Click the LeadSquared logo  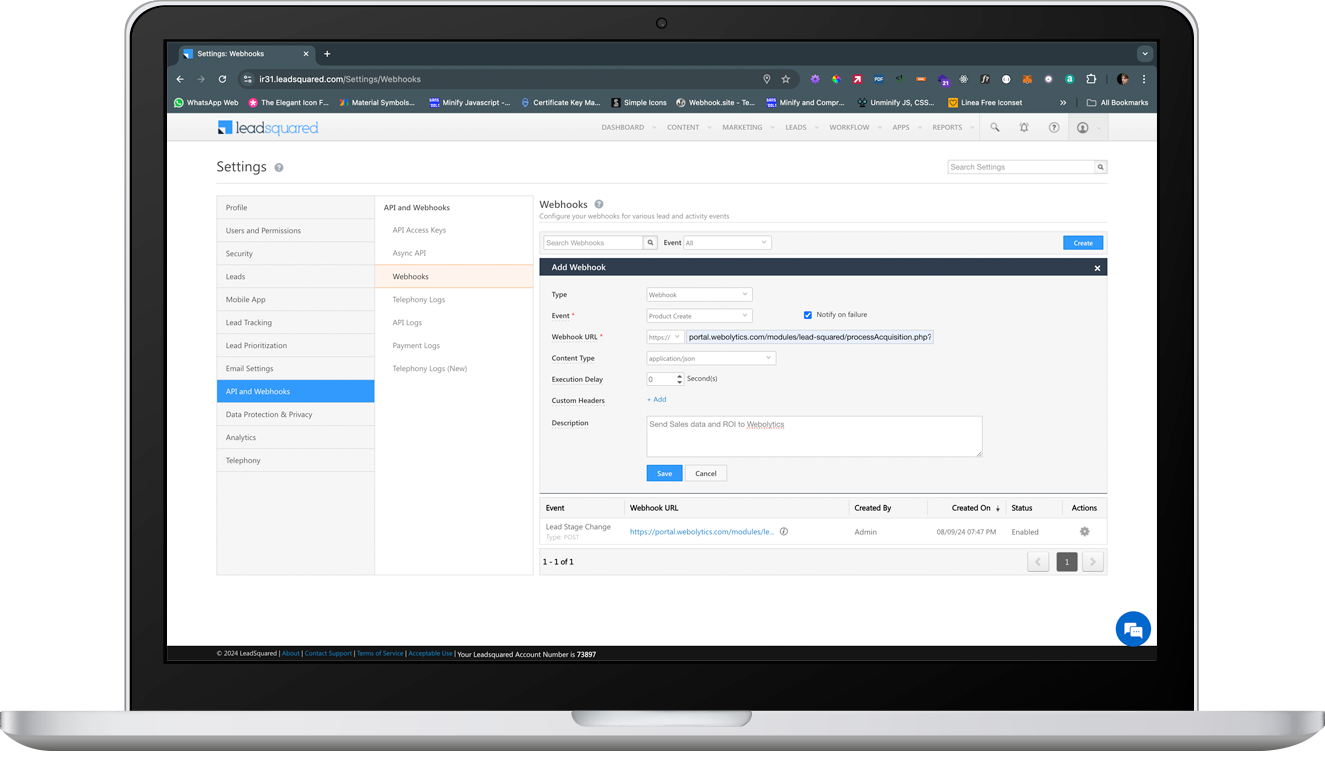[x=267, y=127]
